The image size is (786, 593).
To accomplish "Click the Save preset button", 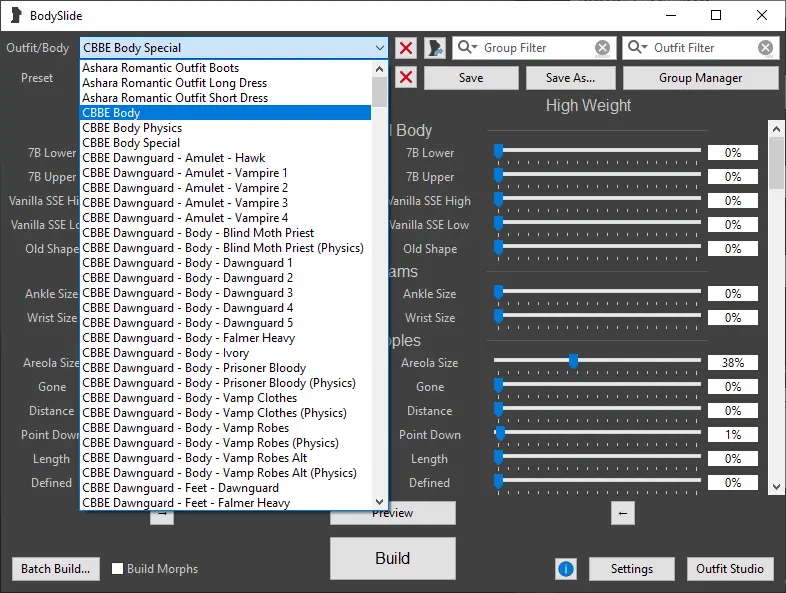I will (x=471, y=78).
